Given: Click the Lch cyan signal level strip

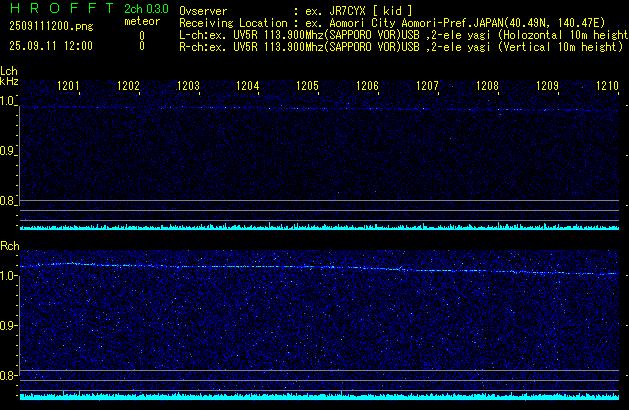Looking at the screenshot, I should click(319, 227).
